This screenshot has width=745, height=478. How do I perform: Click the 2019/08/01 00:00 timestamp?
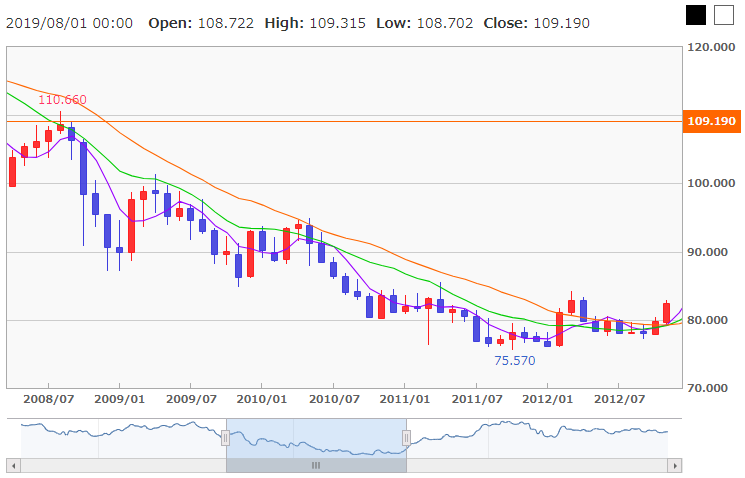[x=69, y=23]
